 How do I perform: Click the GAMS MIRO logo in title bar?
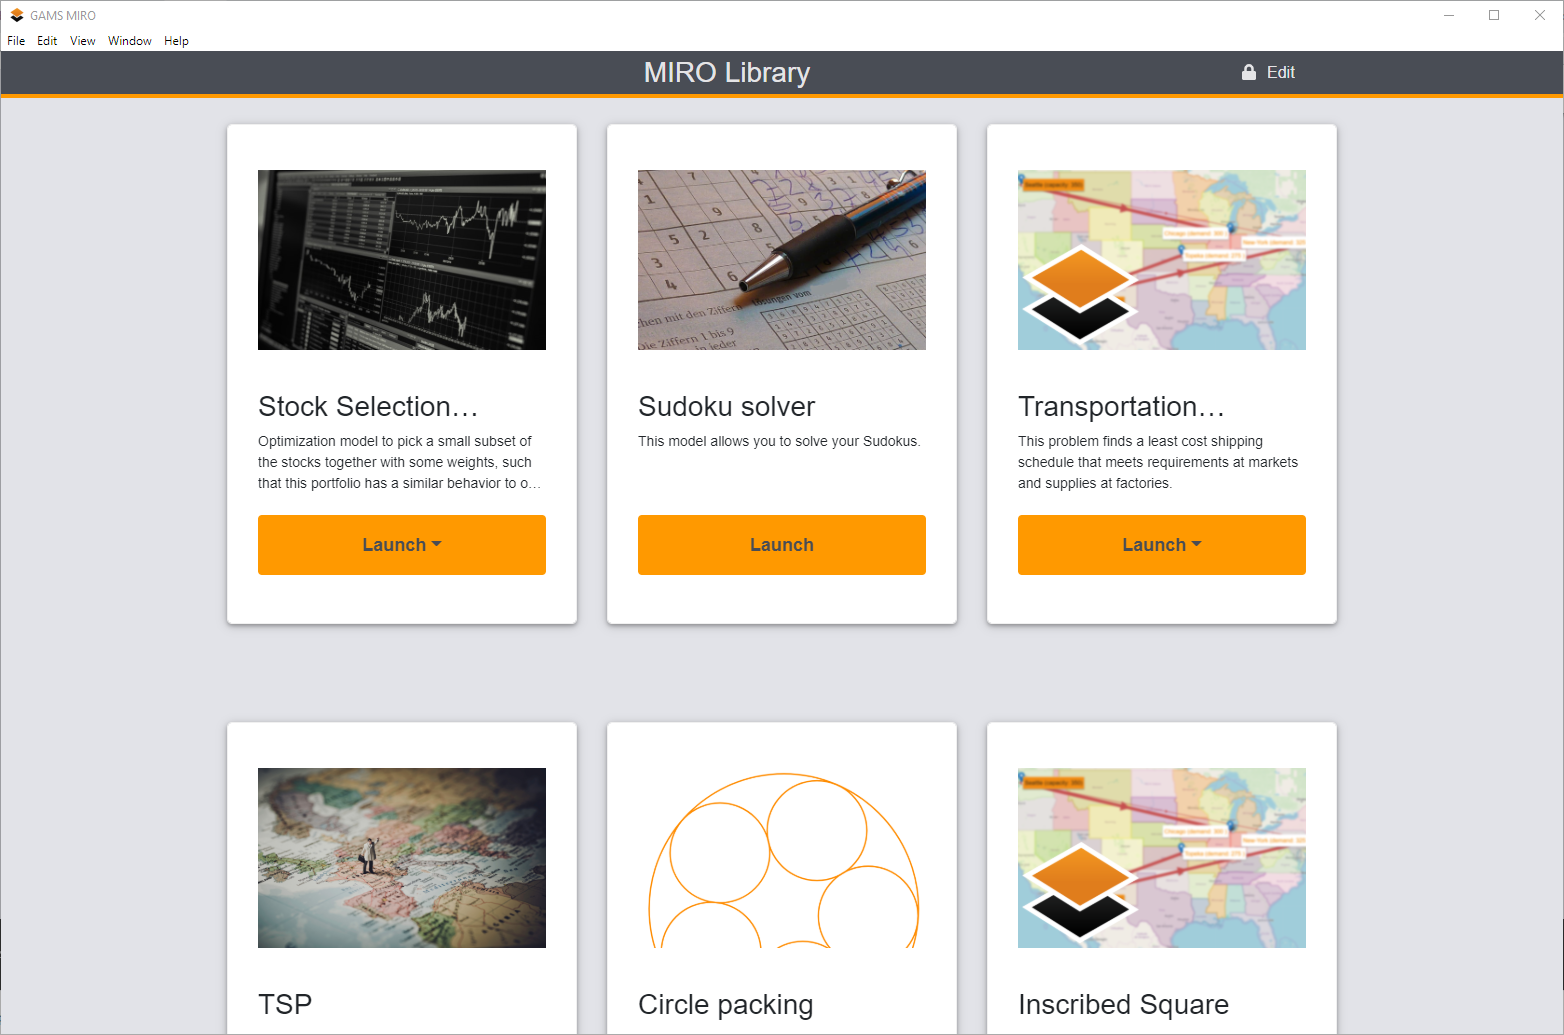tap(16, 15)
